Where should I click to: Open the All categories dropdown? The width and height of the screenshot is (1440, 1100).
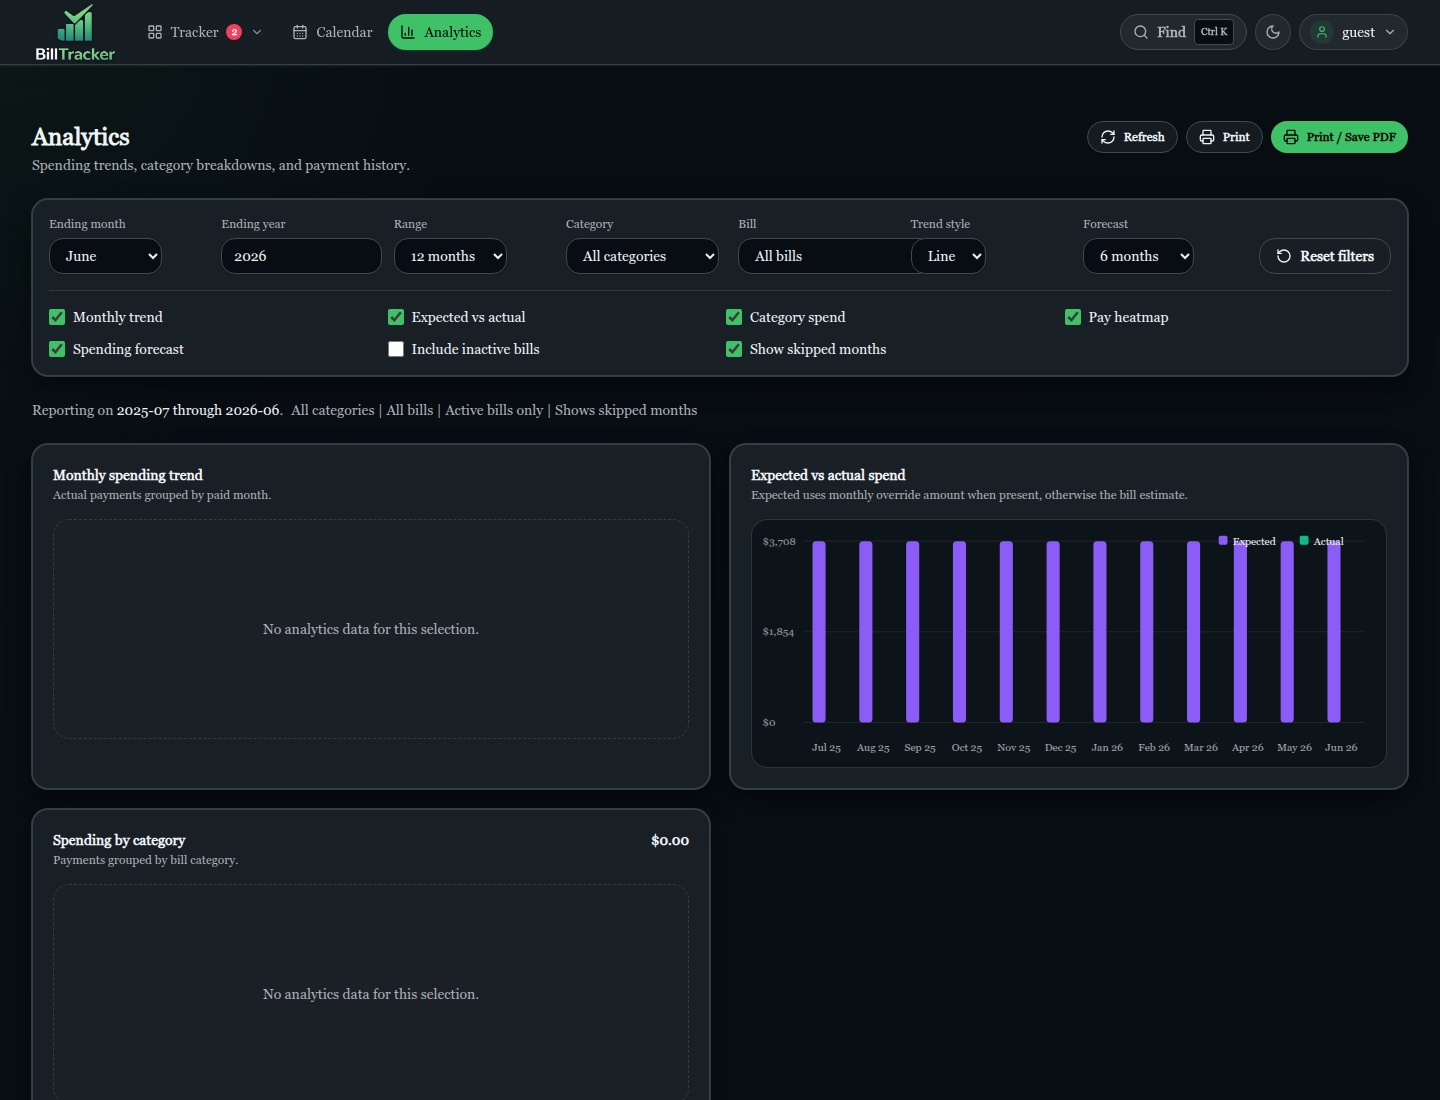(642, 256)
